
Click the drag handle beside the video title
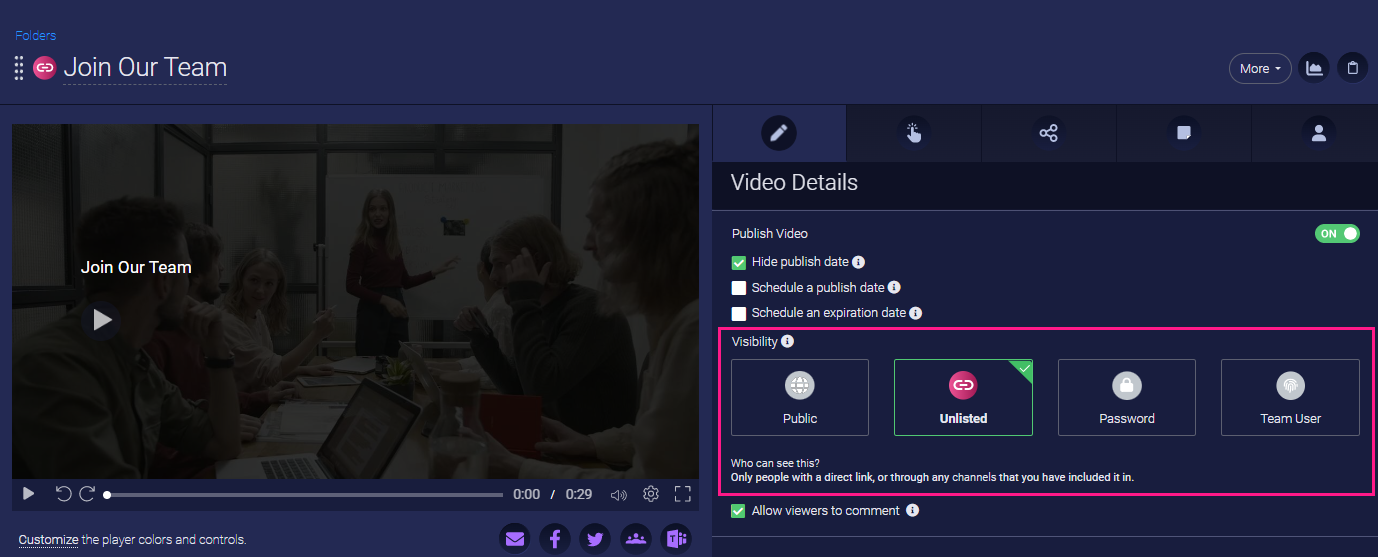point(19,68)
